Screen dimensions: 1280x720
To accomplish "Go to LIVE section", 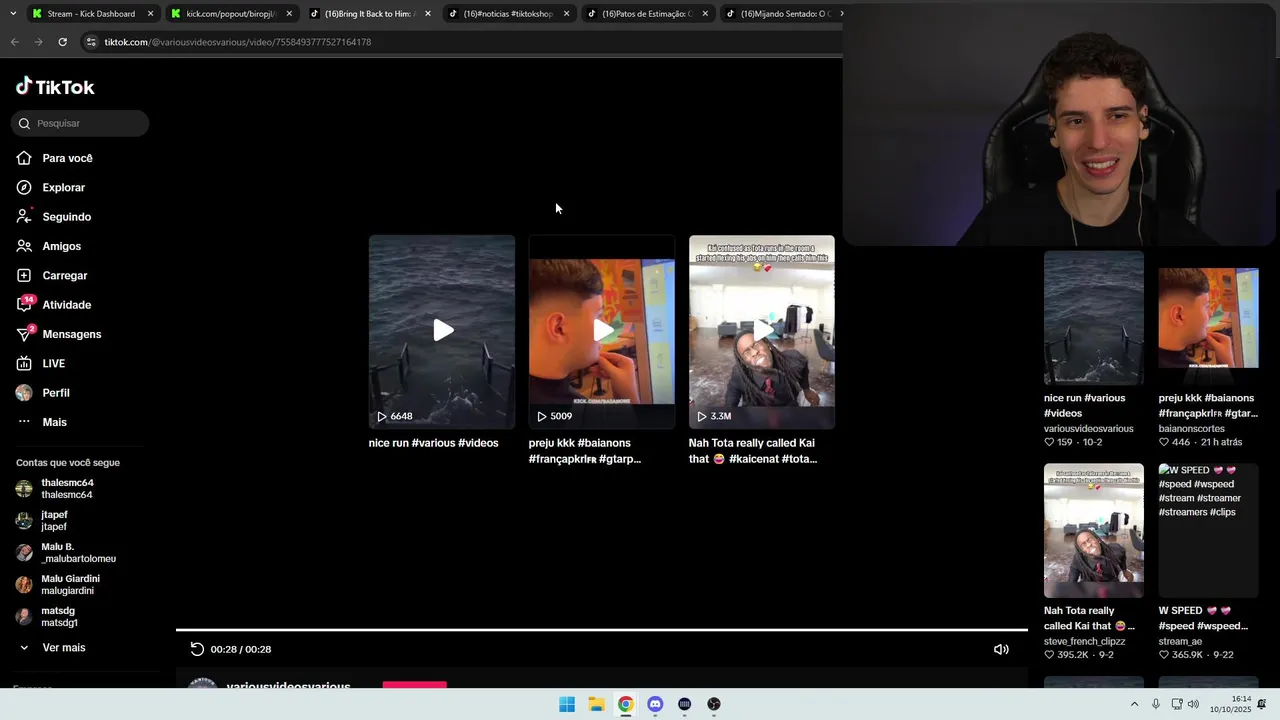I will [x=53, y=363].
